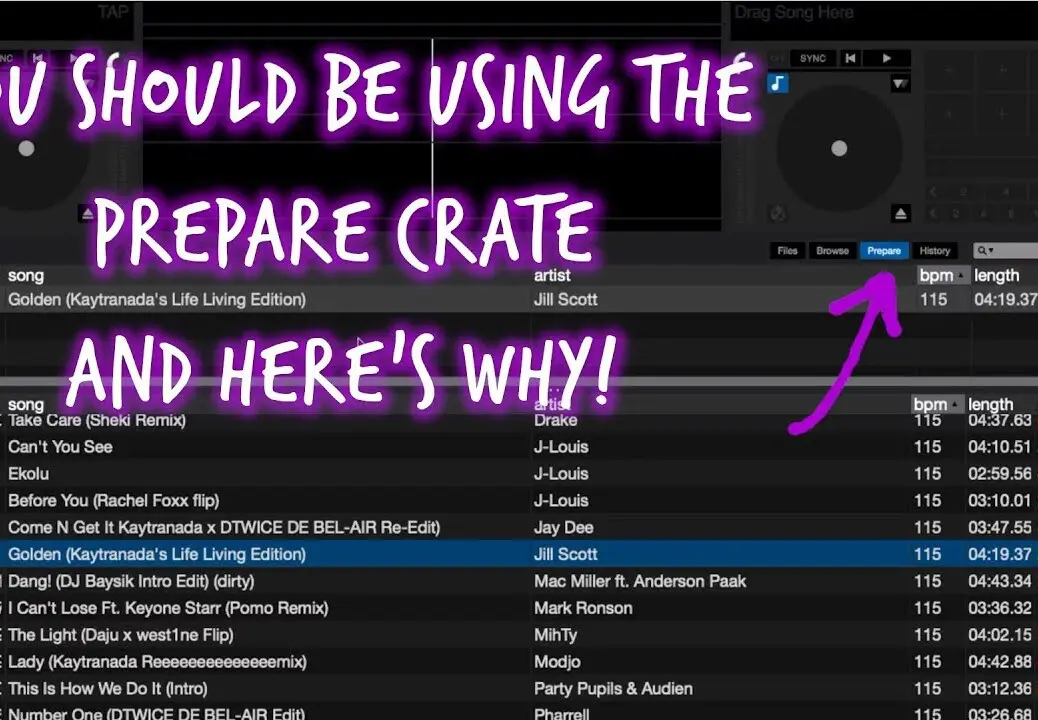The width and height of the screenshot is (1038, 720).
Task: Sort Prepare crate by length column
Action: click(x=996, y=275)
